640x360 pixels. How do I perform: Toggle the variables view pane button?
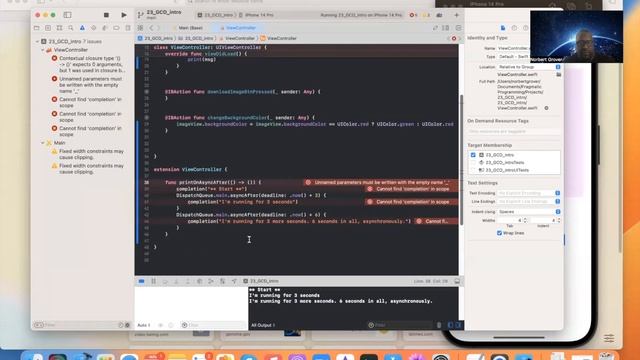coord(451,325)
